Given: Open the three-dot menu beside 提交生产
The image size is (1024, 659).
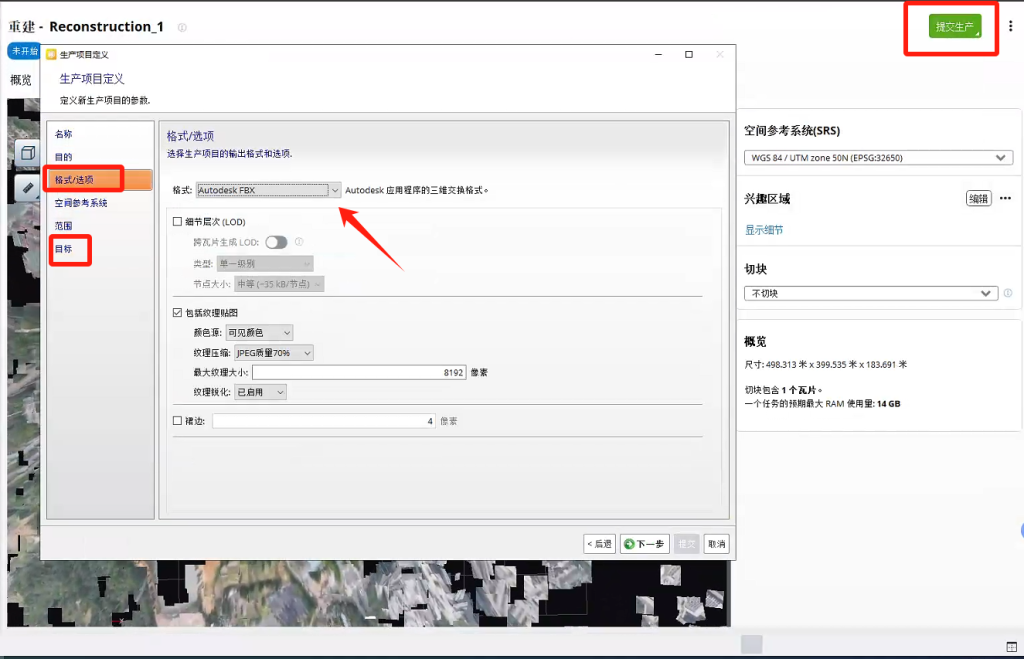Looking at the screenshot, I should (x=1010, y=27).
